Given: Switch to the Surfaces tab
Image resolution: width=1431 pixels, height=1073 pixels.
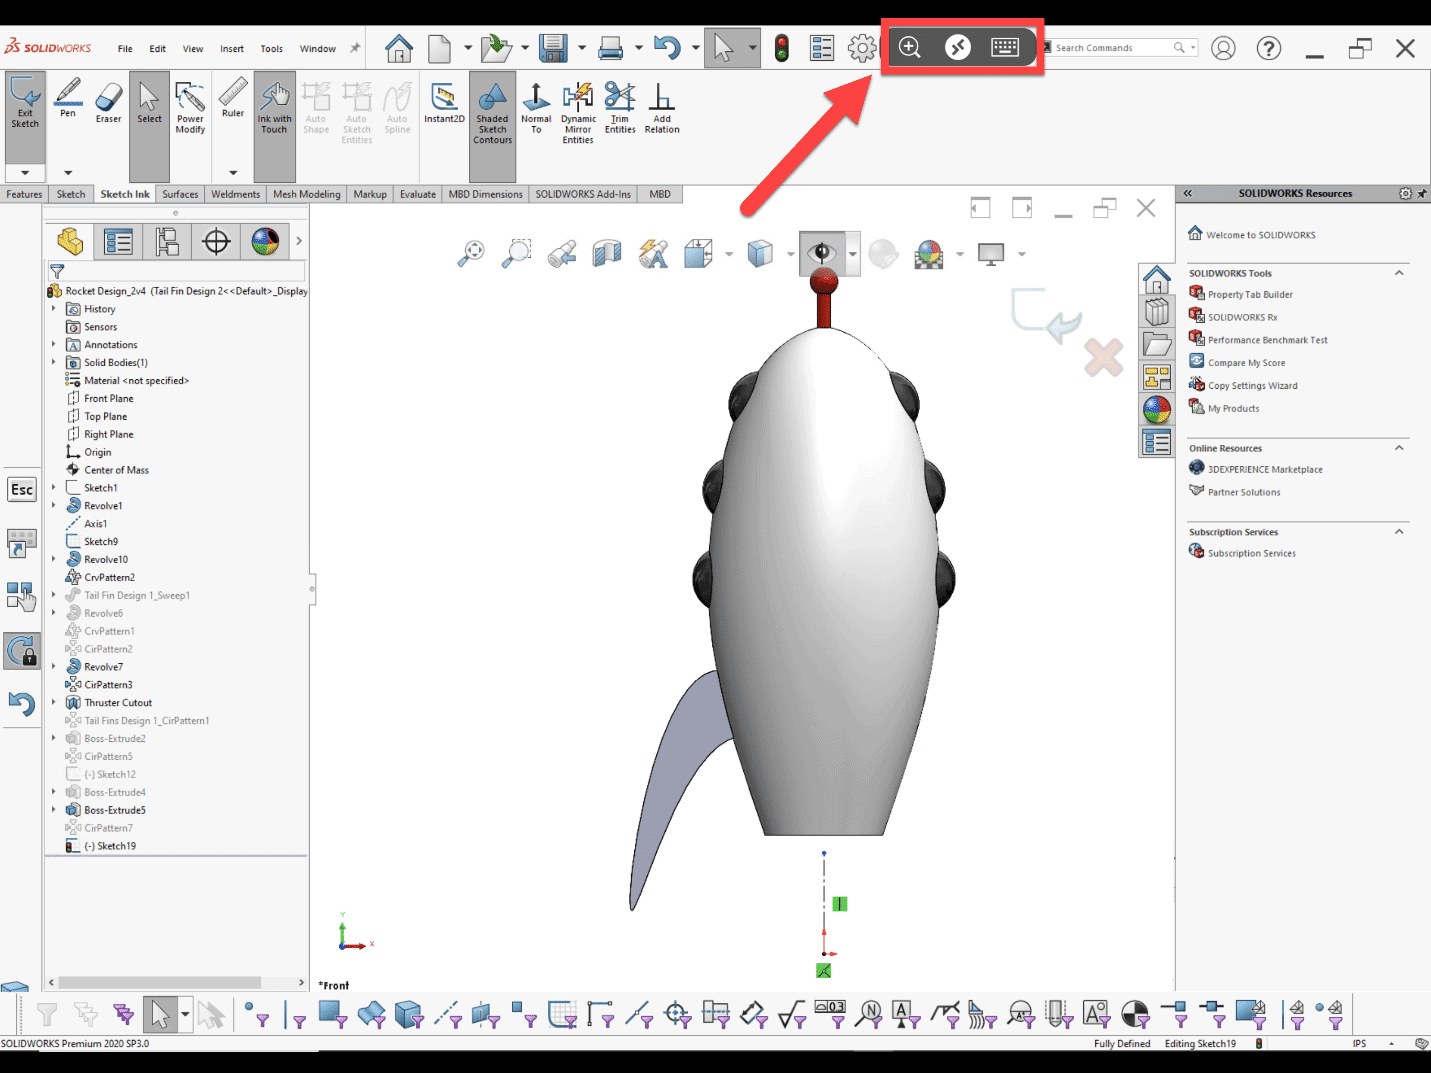Looking at the screenshot, I should 180,194.
